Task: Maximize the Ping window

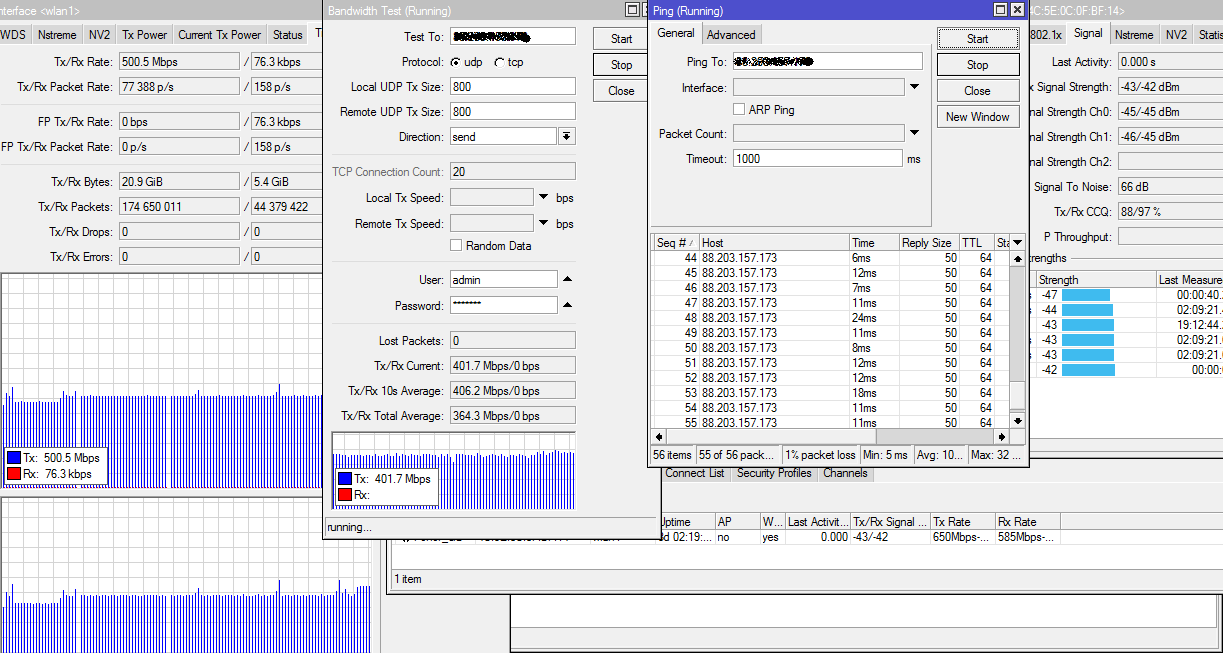Action: (x=1000, y=9)
